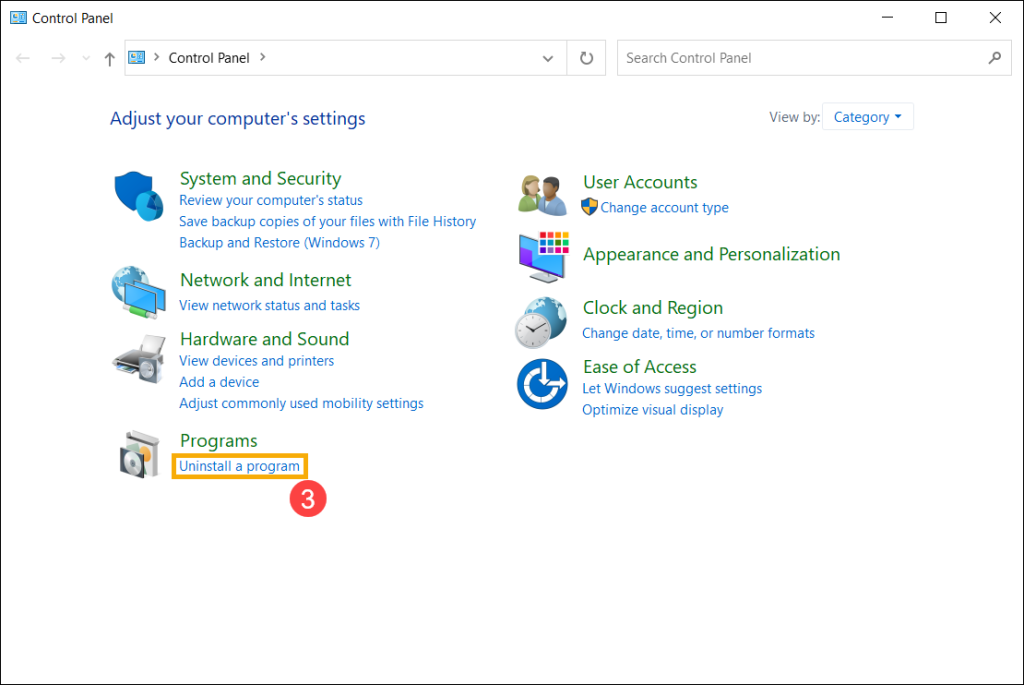Expand the chevron before Control Panel breadcrumb

(x=157, y=57)
